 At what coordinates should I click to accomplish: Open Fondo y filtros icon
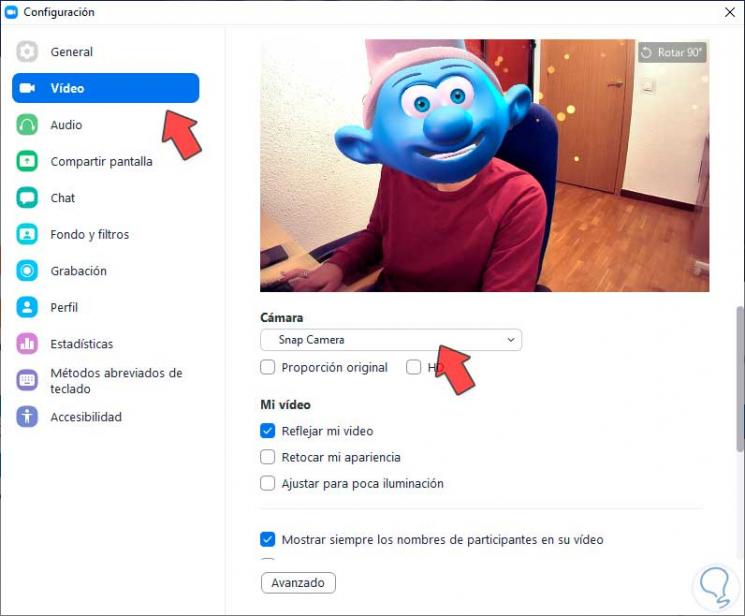click(x=27, y=234)
